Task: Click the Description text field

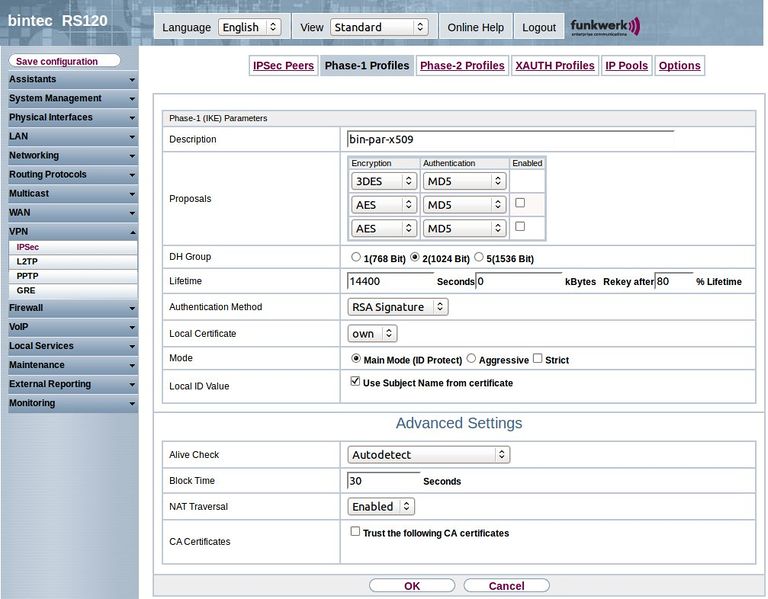Action: (x=510, y=140)
